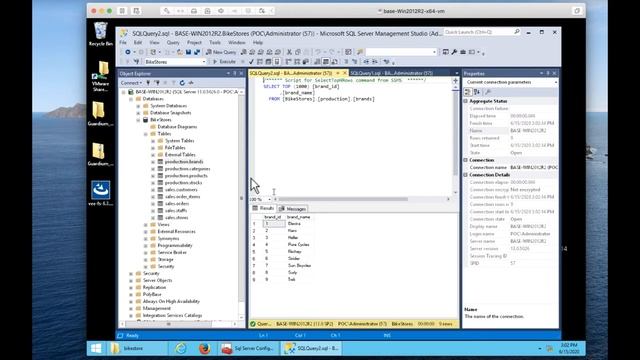640x360 pixels.
Task: Open the Connect dropdown in Object Explorer
Action: pos(131,83)
